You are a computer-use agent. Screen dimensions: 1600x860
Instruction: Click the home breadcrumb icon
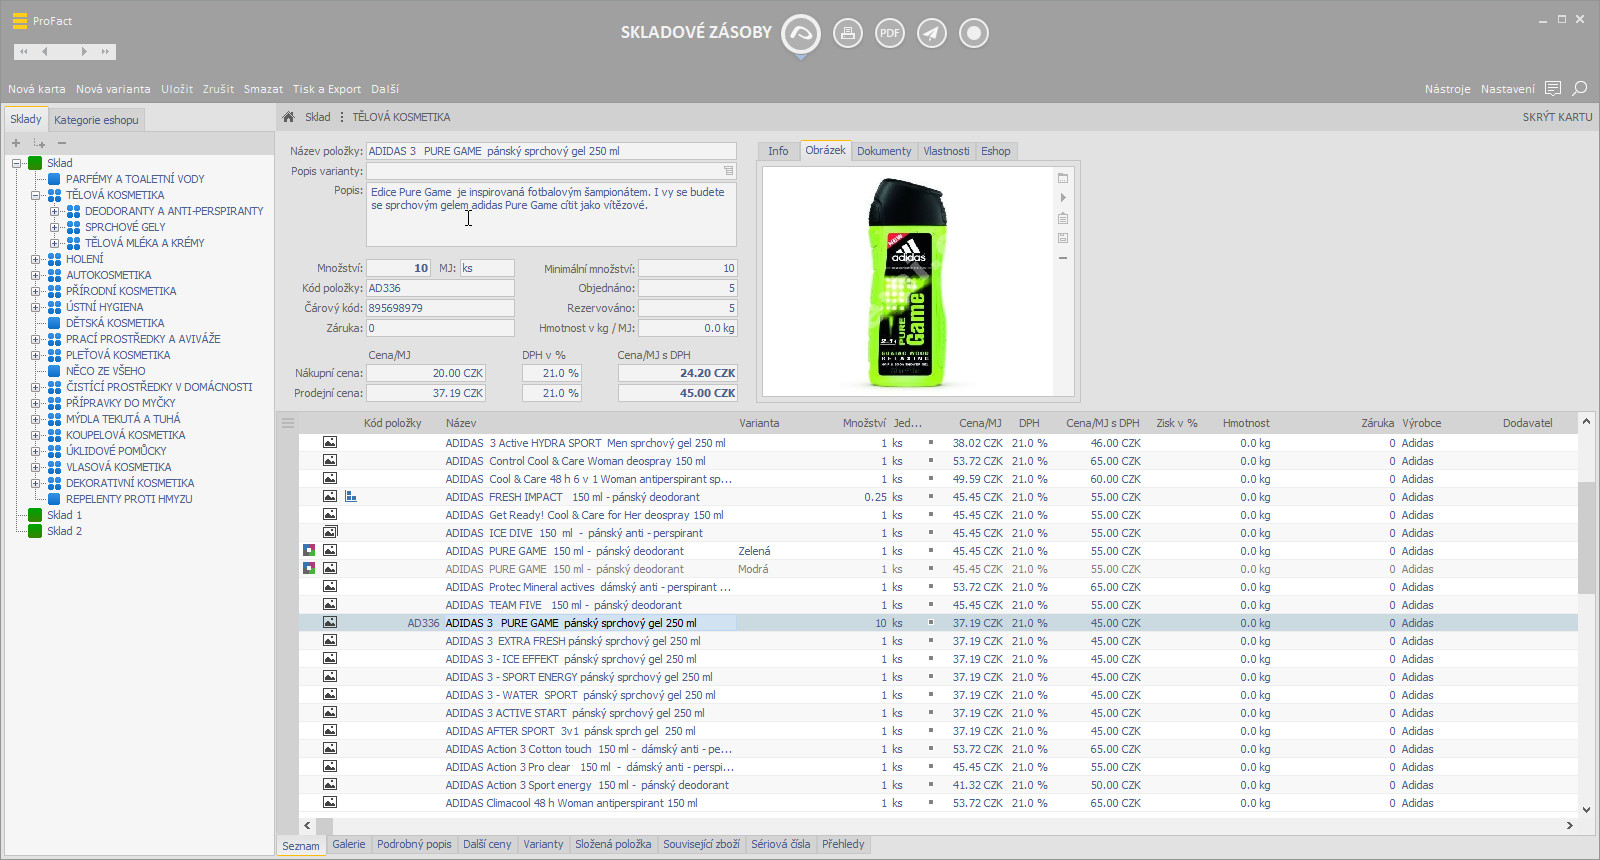(288, 117)
